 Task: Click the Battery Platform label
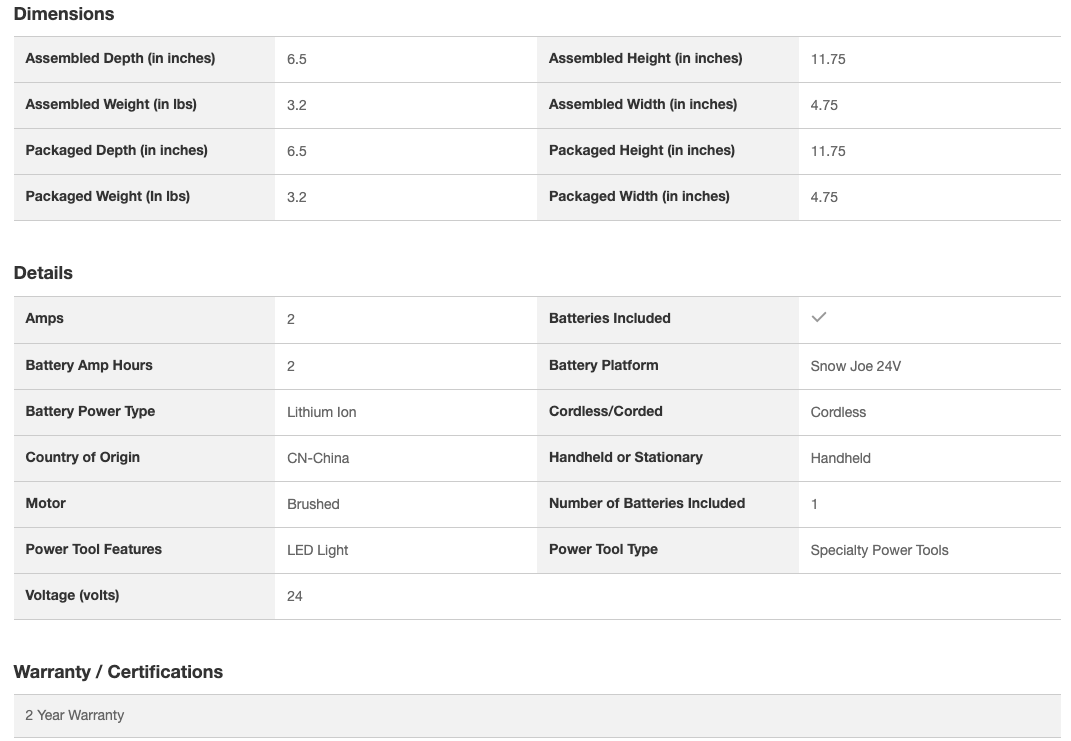[603, 366]
